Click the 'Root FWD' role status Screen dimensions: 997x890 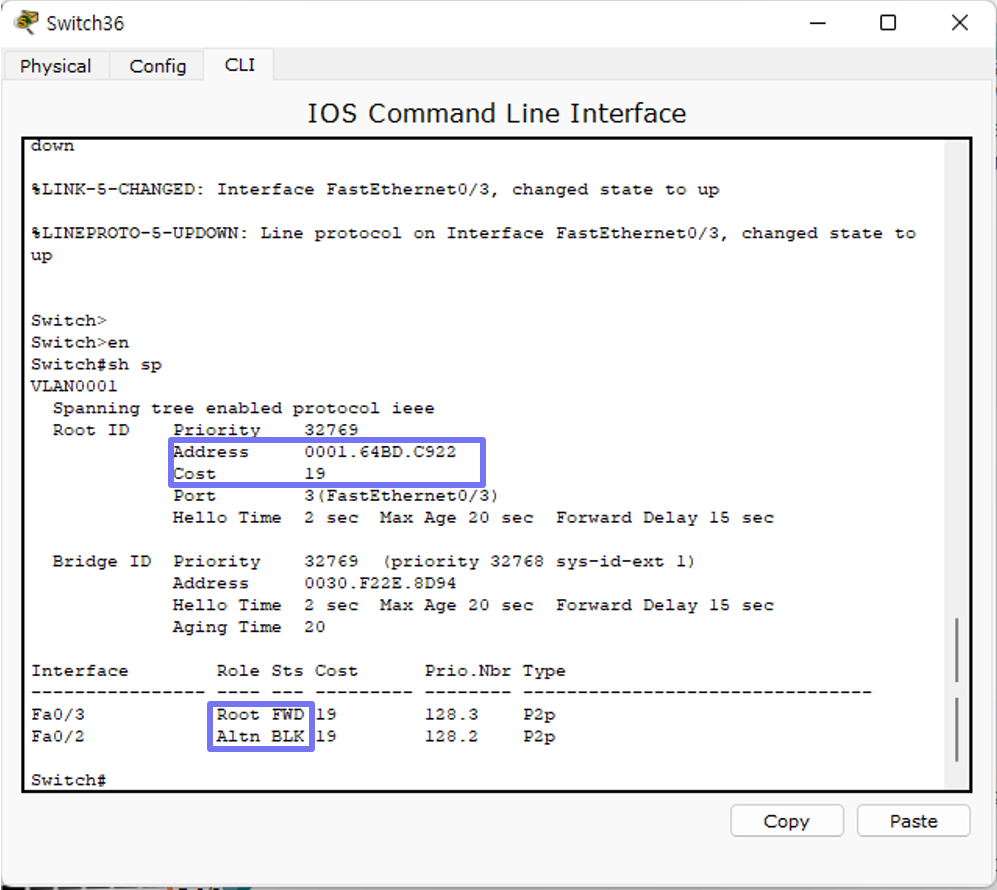point(260,715)
